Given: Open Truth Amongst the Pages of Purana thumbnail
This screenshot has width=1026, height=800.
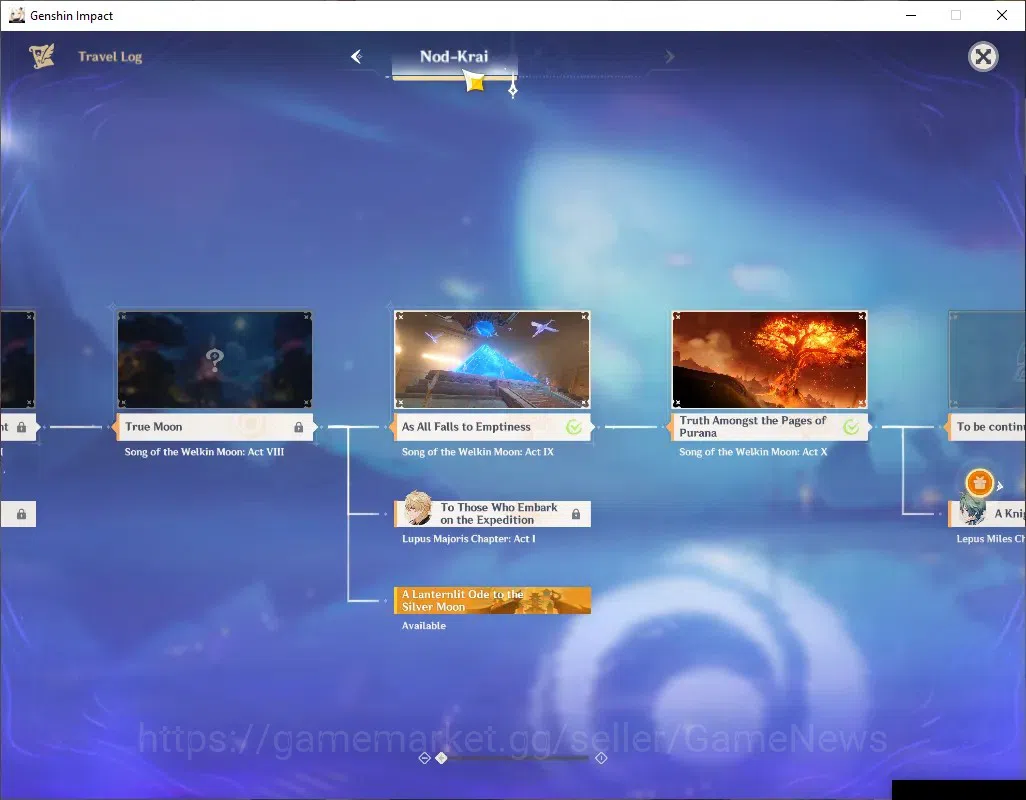Looking at the screenshot, I should (x=770, y=360).
